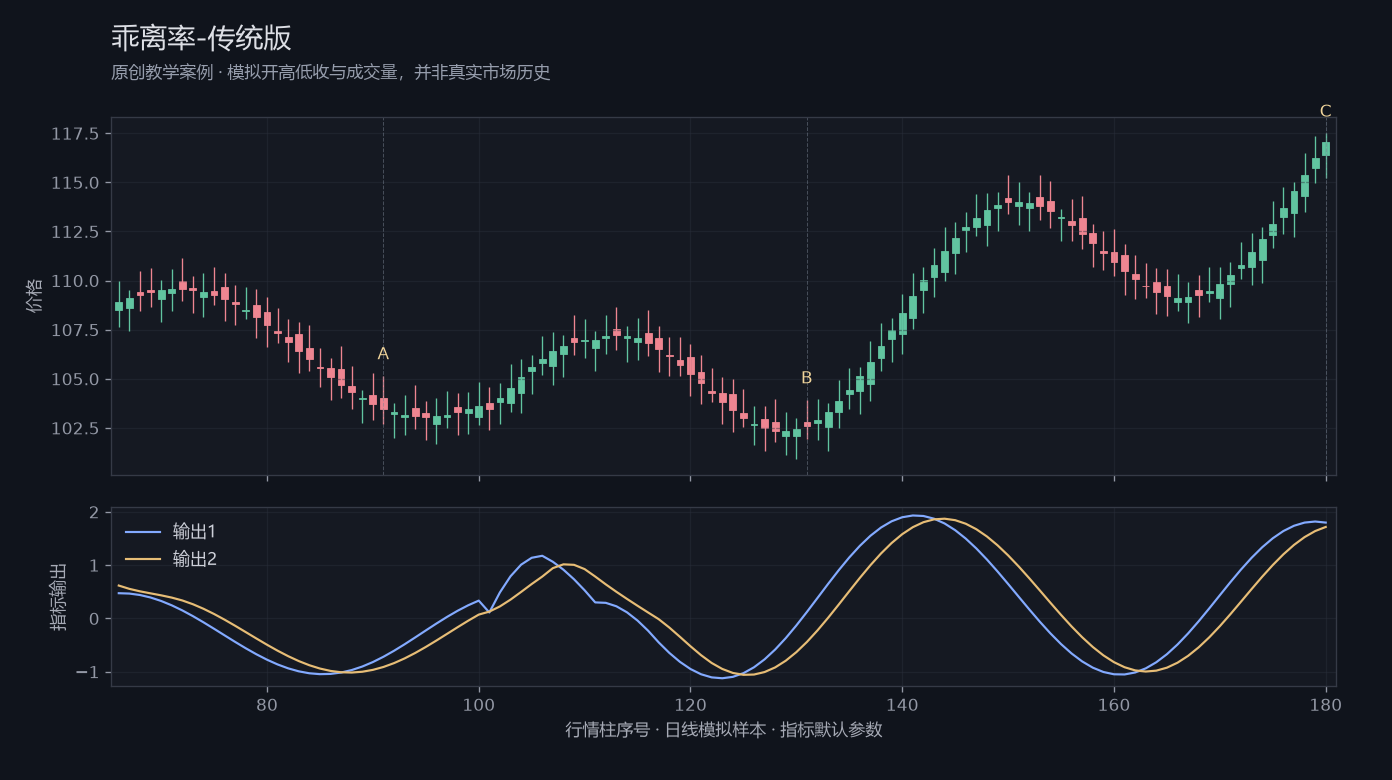Screen dimensions: 1392x780
Task: Click the 输出1 legend entry
Action: (x=194, y=531)
